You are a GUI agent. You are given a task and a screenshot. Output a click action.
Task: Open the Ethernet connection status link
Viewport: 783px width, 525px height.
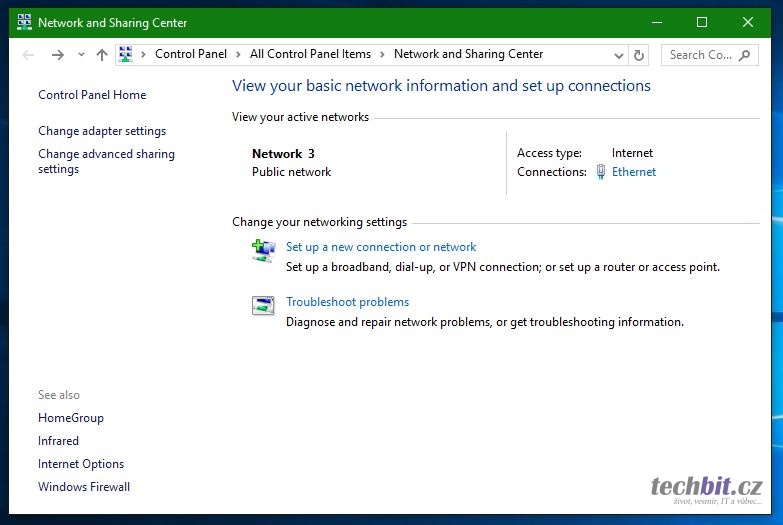[634, 172]
